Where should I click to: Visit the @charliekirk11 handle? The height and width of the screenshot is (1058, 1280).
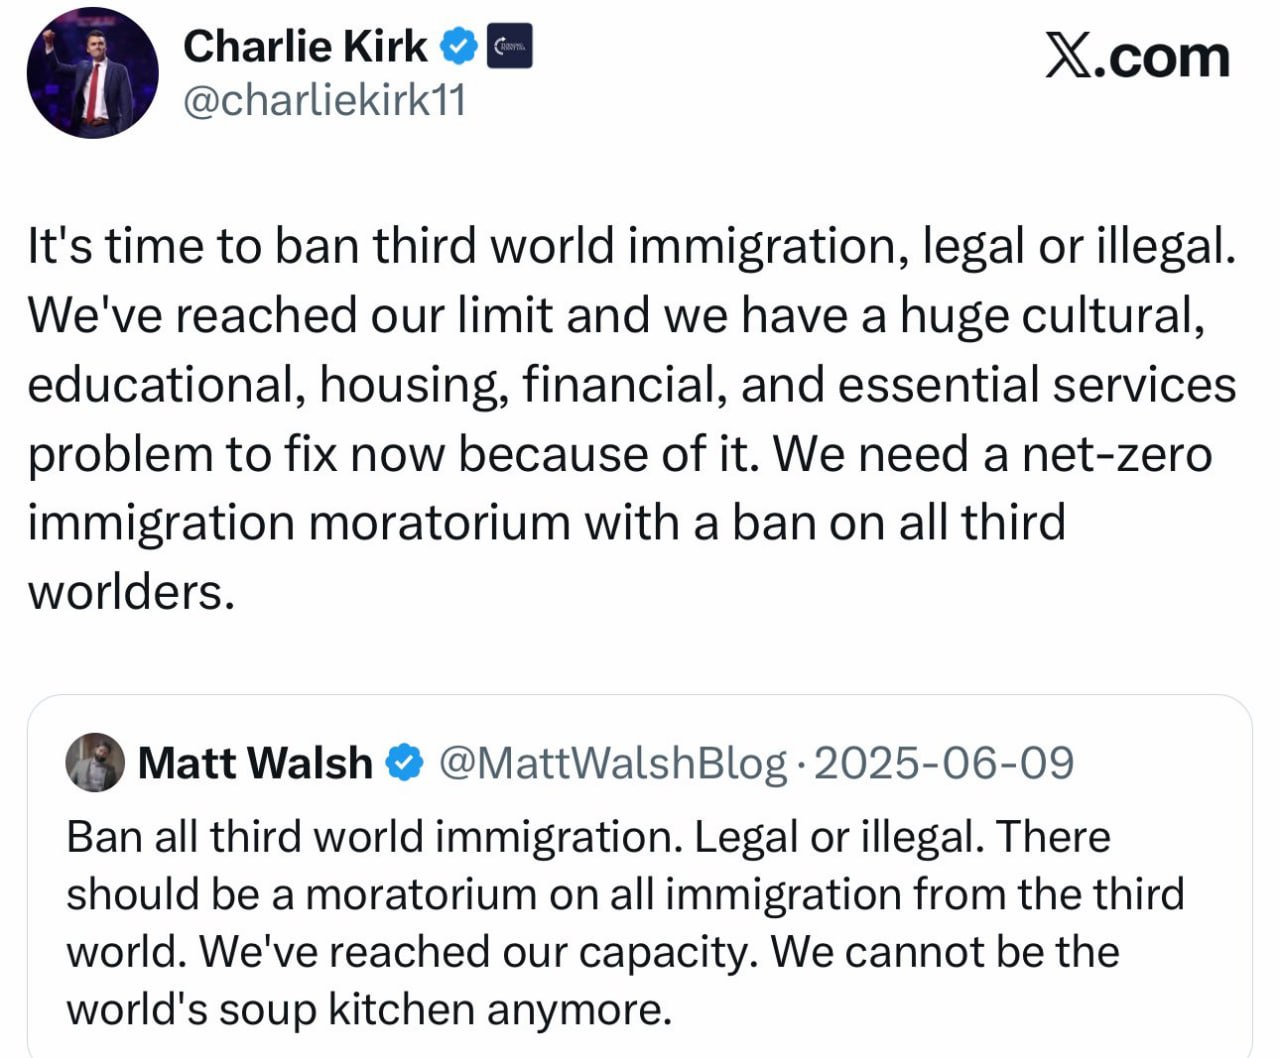click(x=324, y=100)
